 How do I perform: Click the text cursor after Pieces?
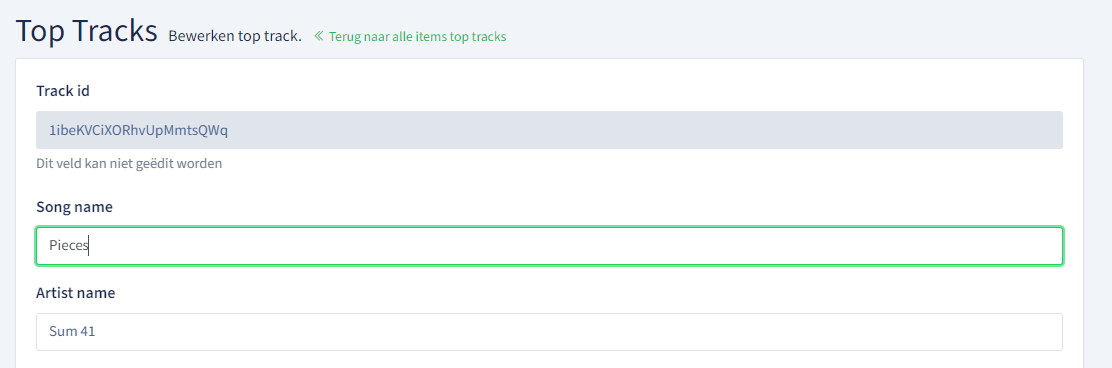pos(89,246)
